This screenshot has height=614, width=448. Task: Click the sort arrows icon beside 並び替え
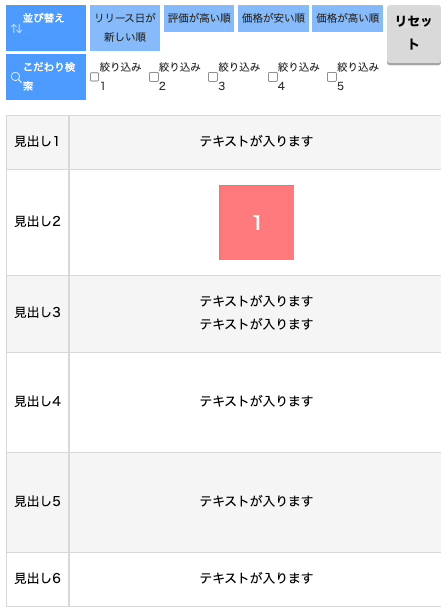[16, 29]
